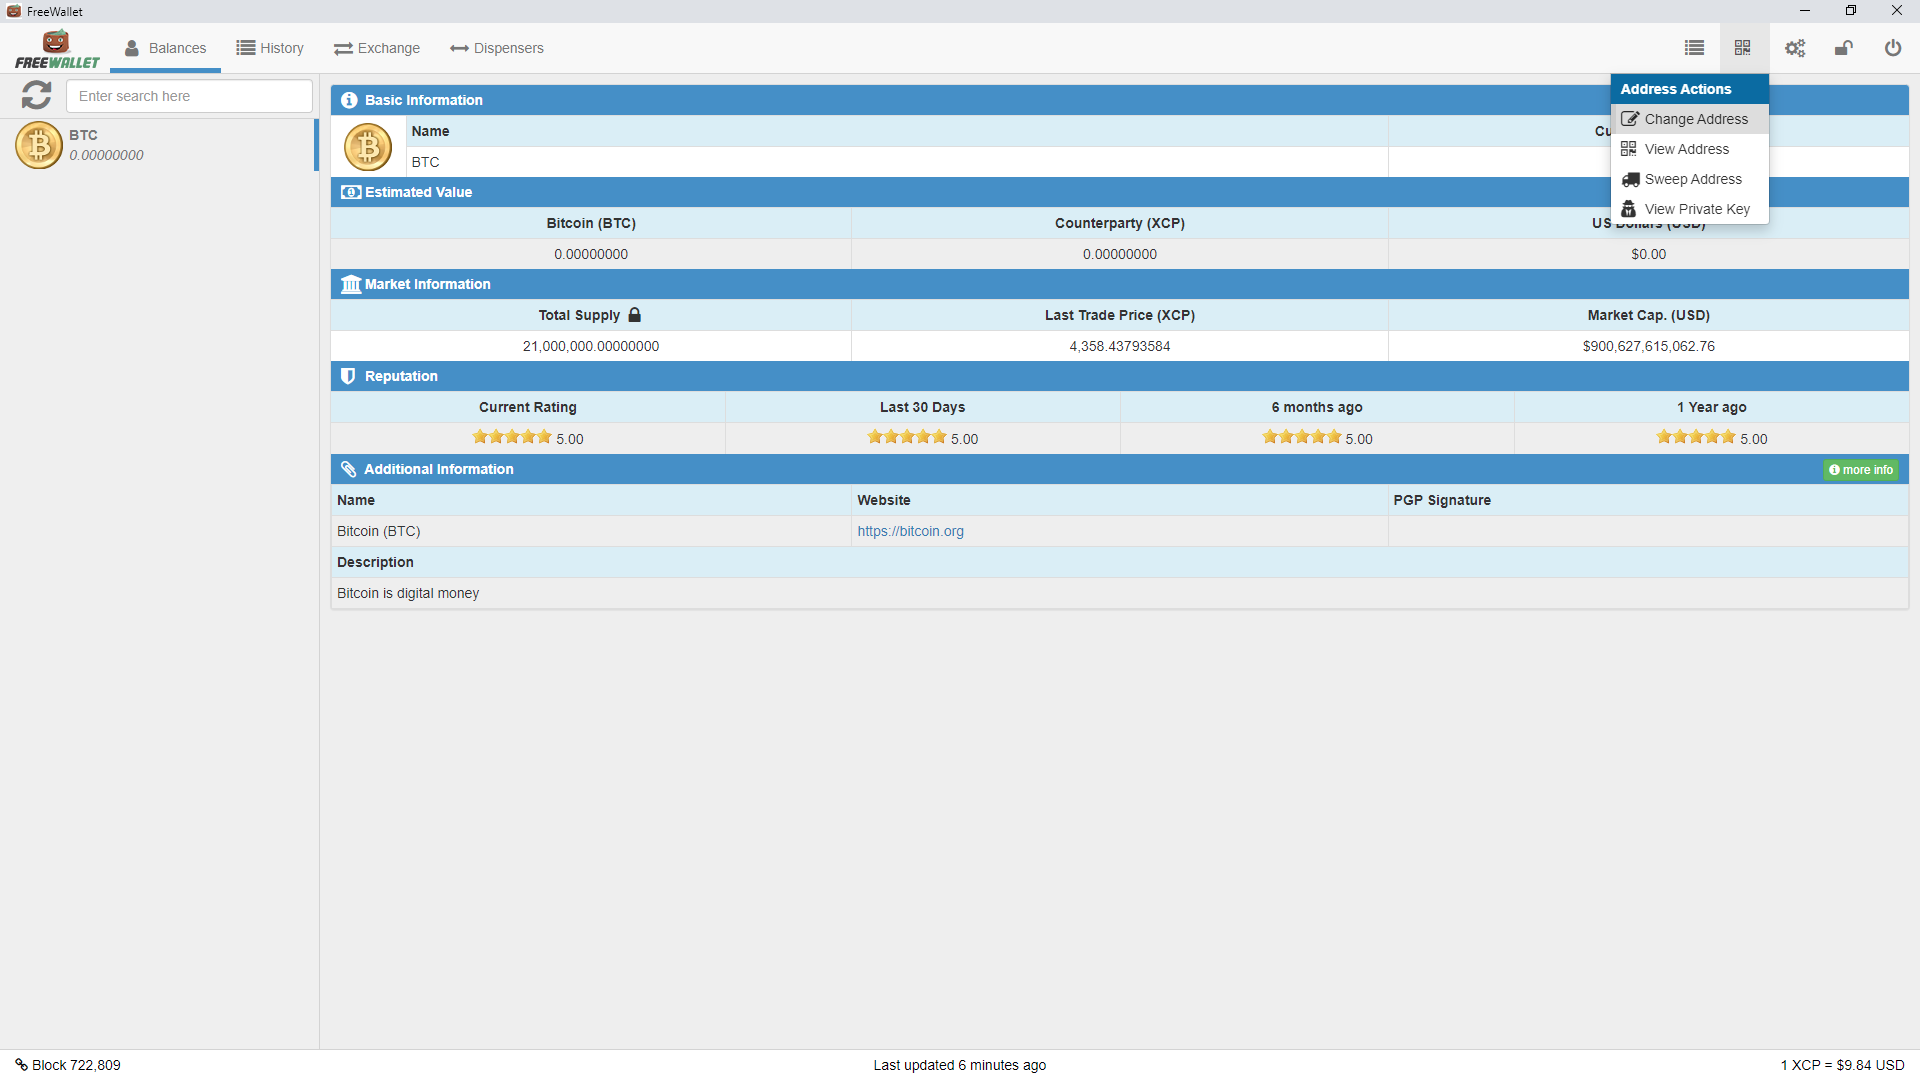Open the Exchange tab

coord(377,48)
